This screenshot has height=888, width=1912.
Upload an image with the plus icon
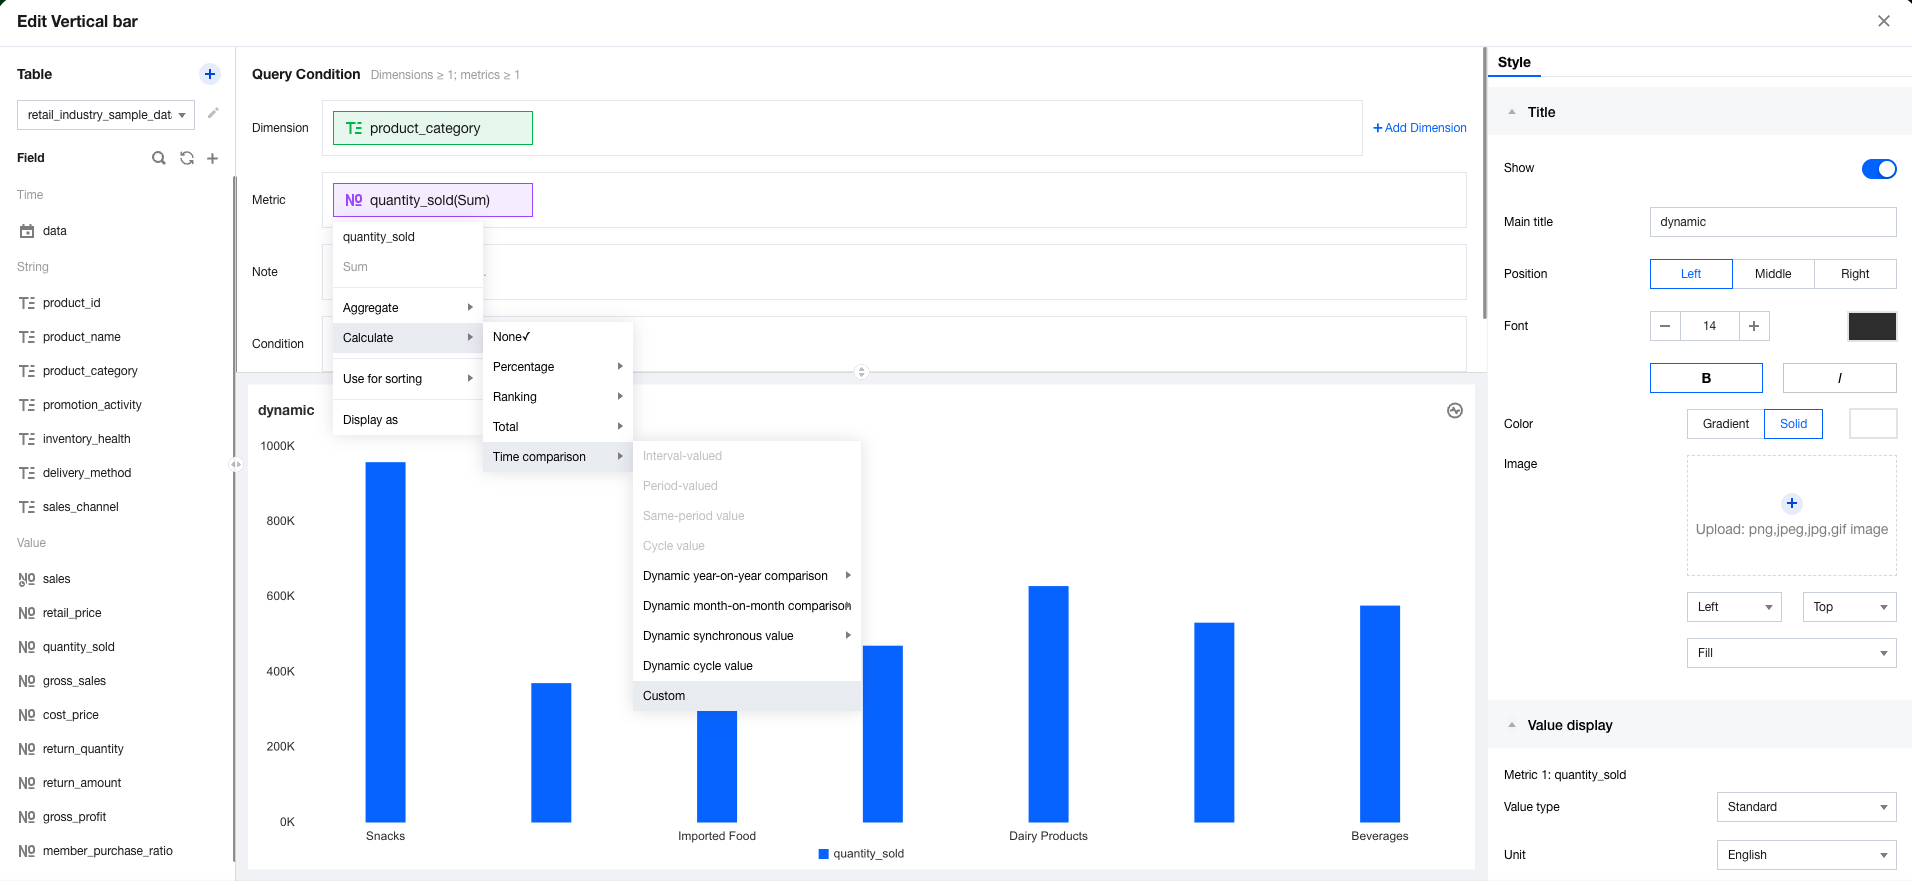(x=1792, y=504)
